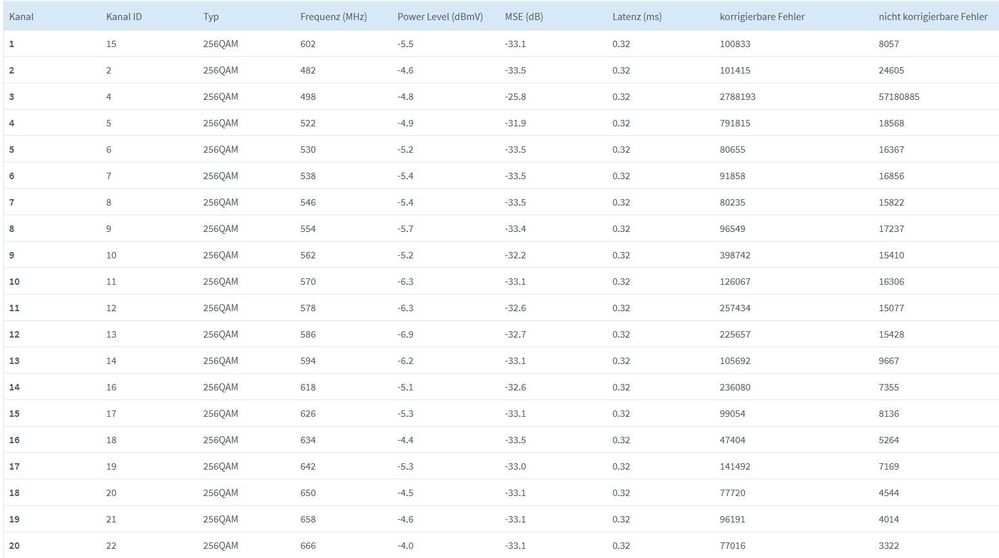The width and height of the screenshot is (999, 558).
Task: Click the -25.8 MSE value
Action: [517, 97]
